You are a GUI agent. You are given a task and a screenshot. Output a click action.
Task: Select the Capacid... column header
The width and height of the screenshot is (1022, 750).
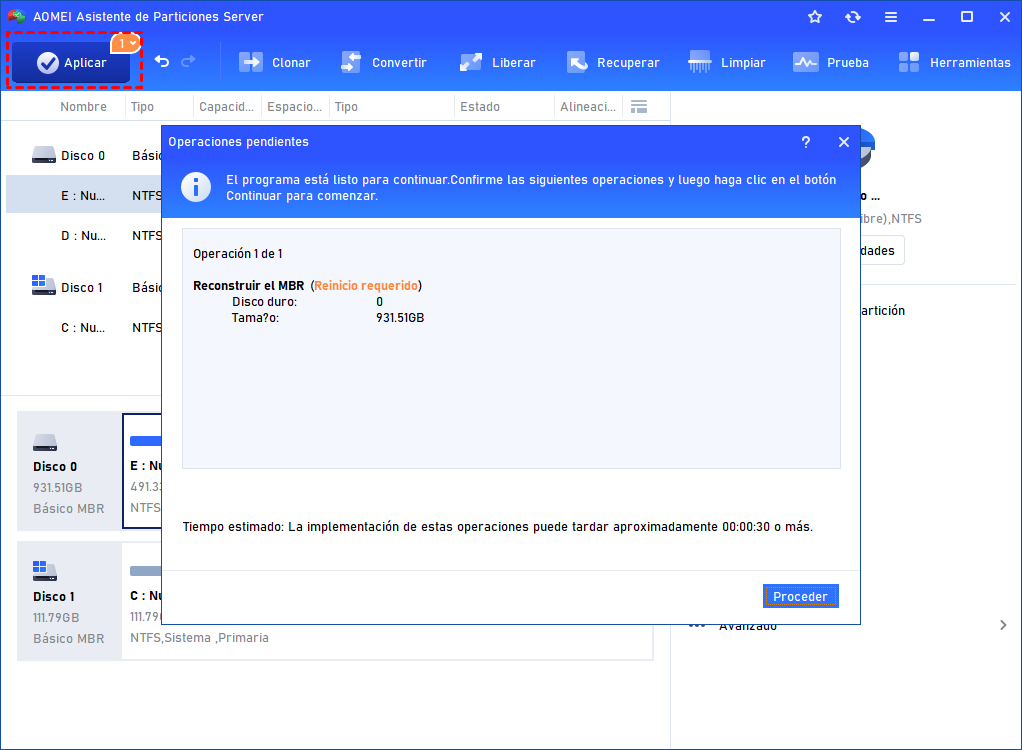[x=226, y=107]
